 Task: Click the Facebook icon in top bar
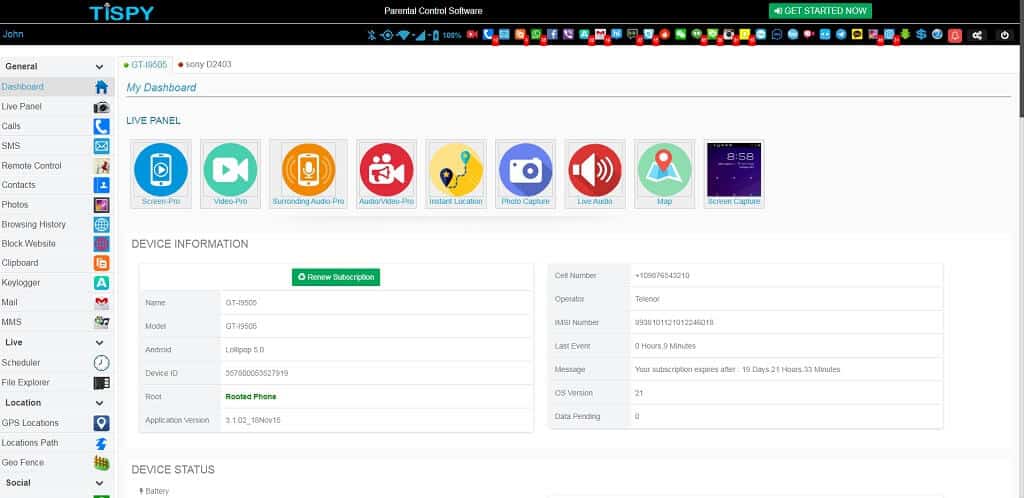(552, 35)
